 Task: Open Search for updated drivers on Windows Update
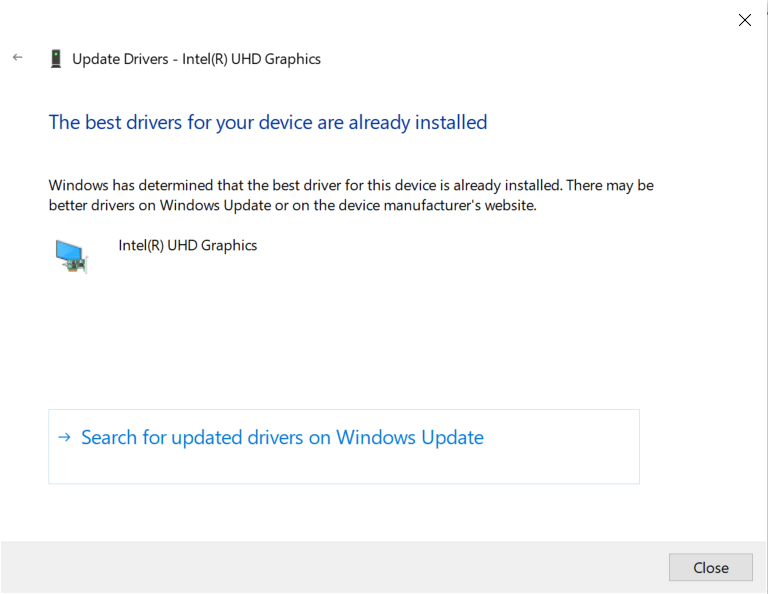344,447
